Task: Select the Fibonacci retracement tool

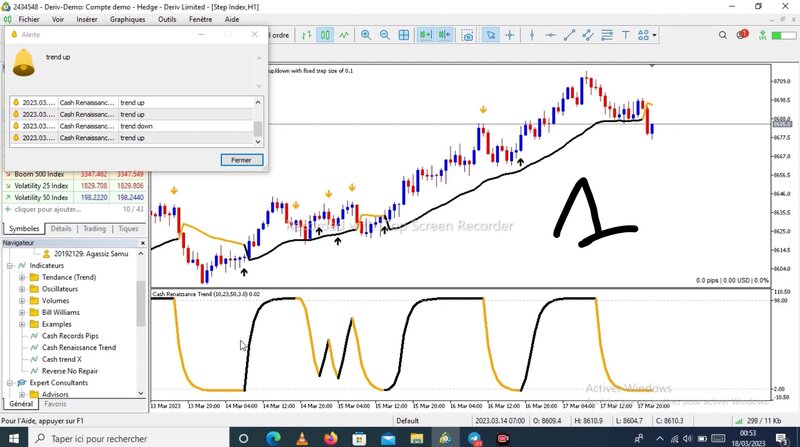Action: click(607, 35)
